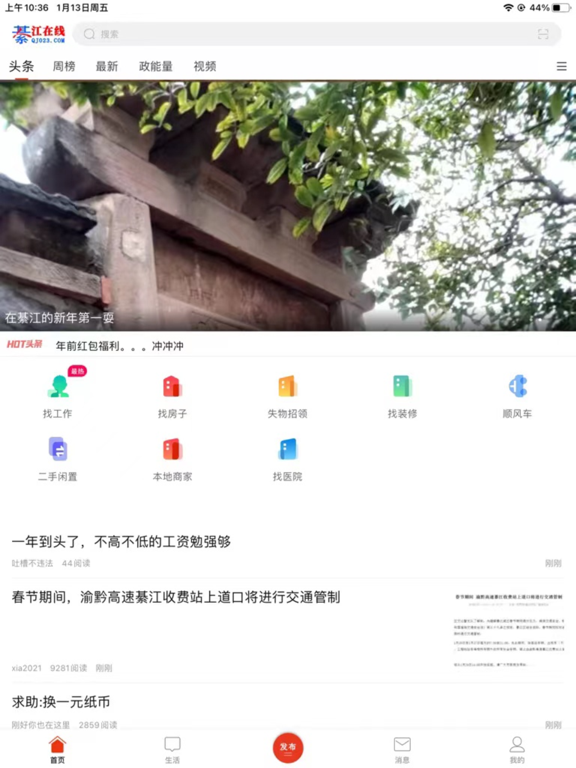Focus the 搜索 search field
The height and width of the screenshot is (768, 576).
click(x=316, y=34)
